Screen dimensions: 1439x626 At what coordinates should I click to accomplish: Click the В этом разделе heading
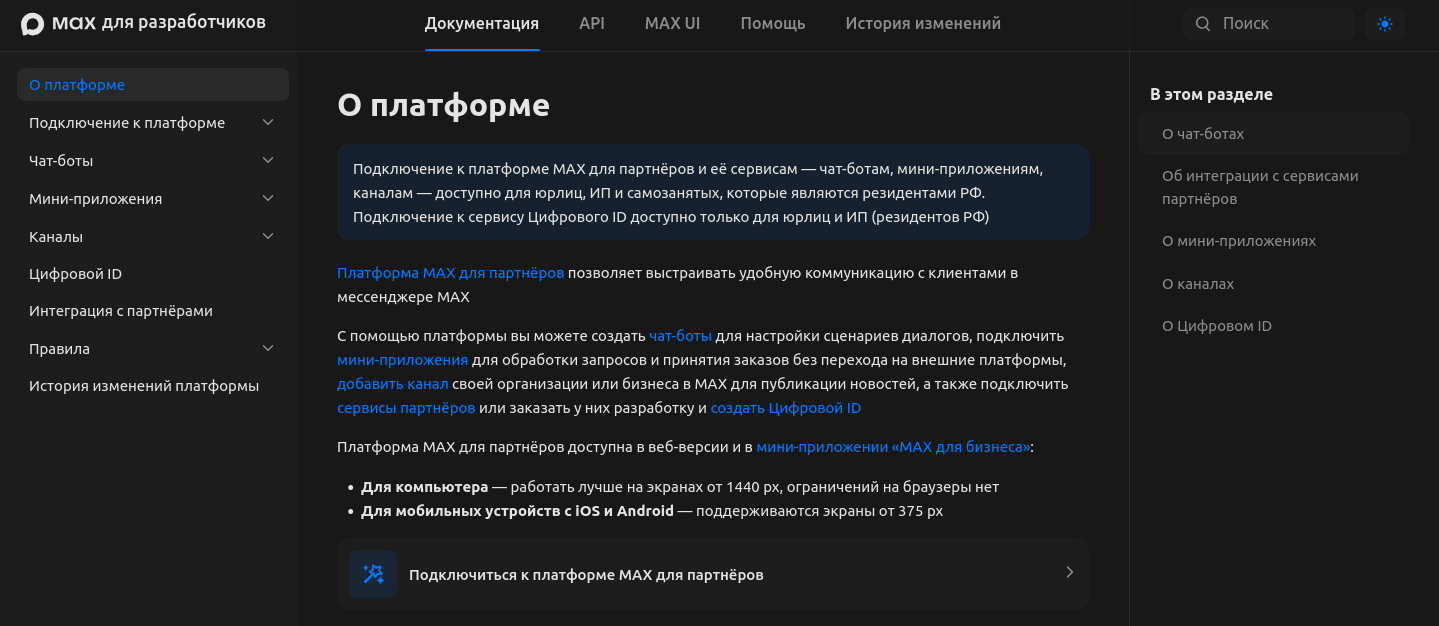pos(1211,94)
